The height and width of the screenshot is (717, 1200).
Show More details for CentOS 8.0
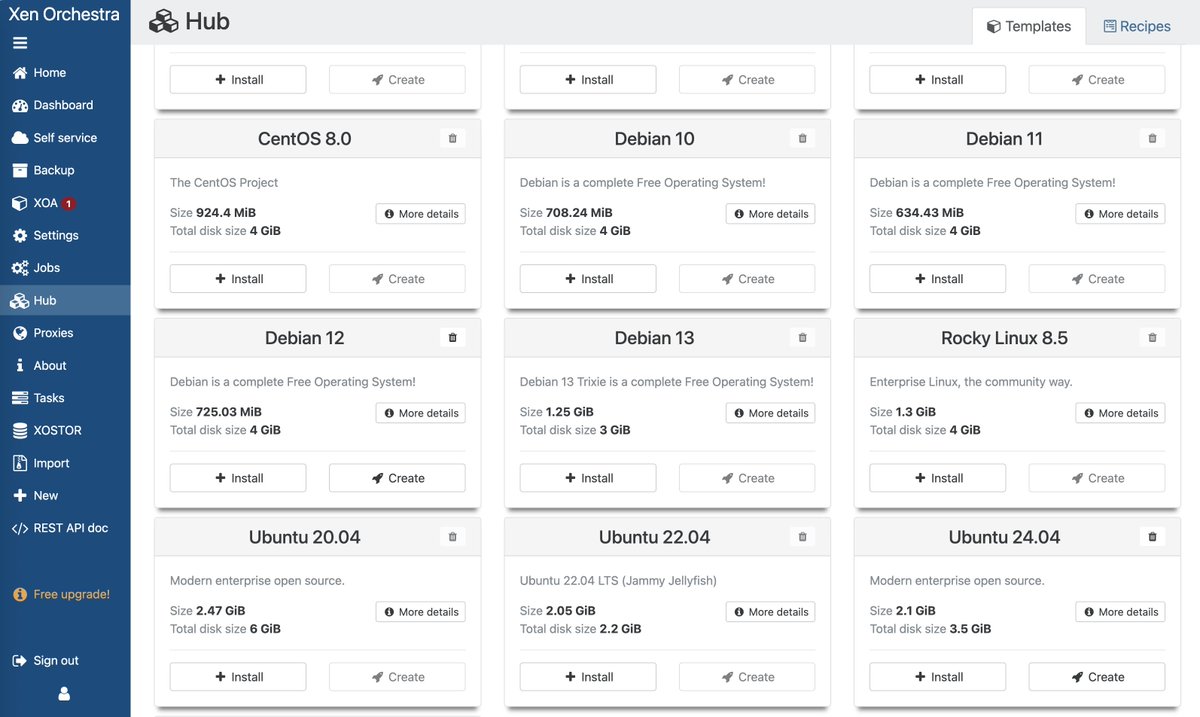421,214
